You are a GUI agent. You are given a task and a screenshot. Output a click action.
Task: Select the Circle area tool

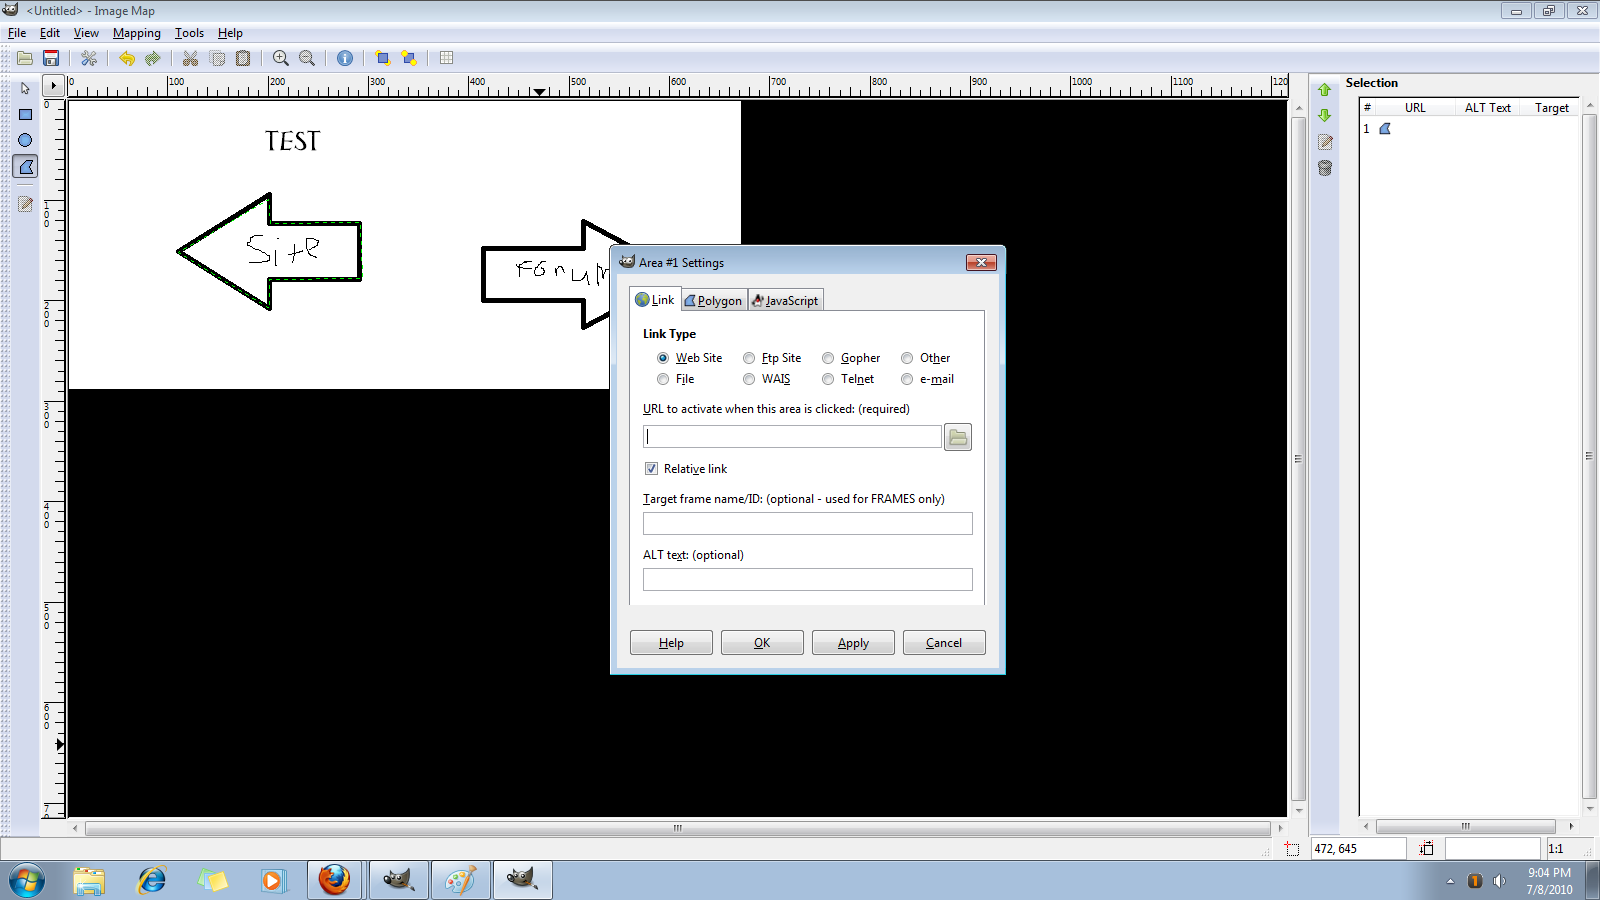26,140
